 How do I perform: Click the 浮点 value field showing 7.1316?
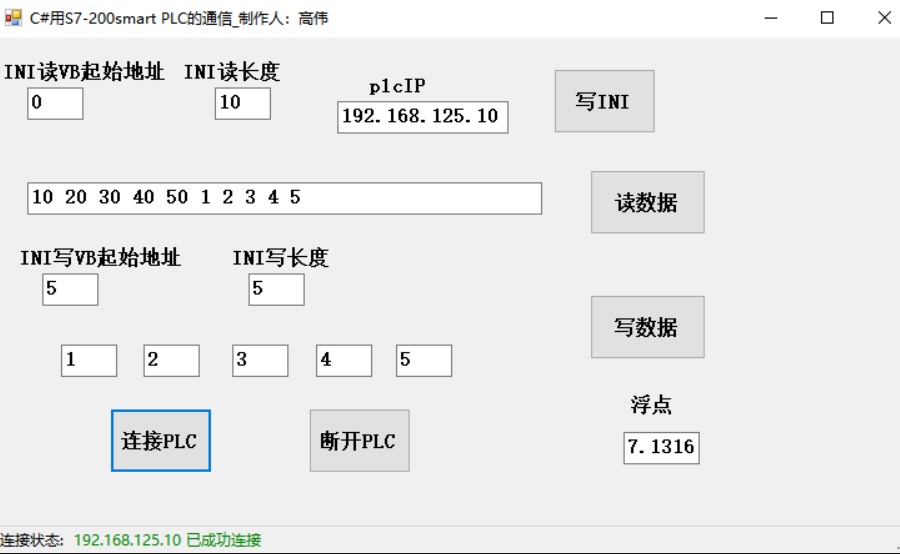661,447
